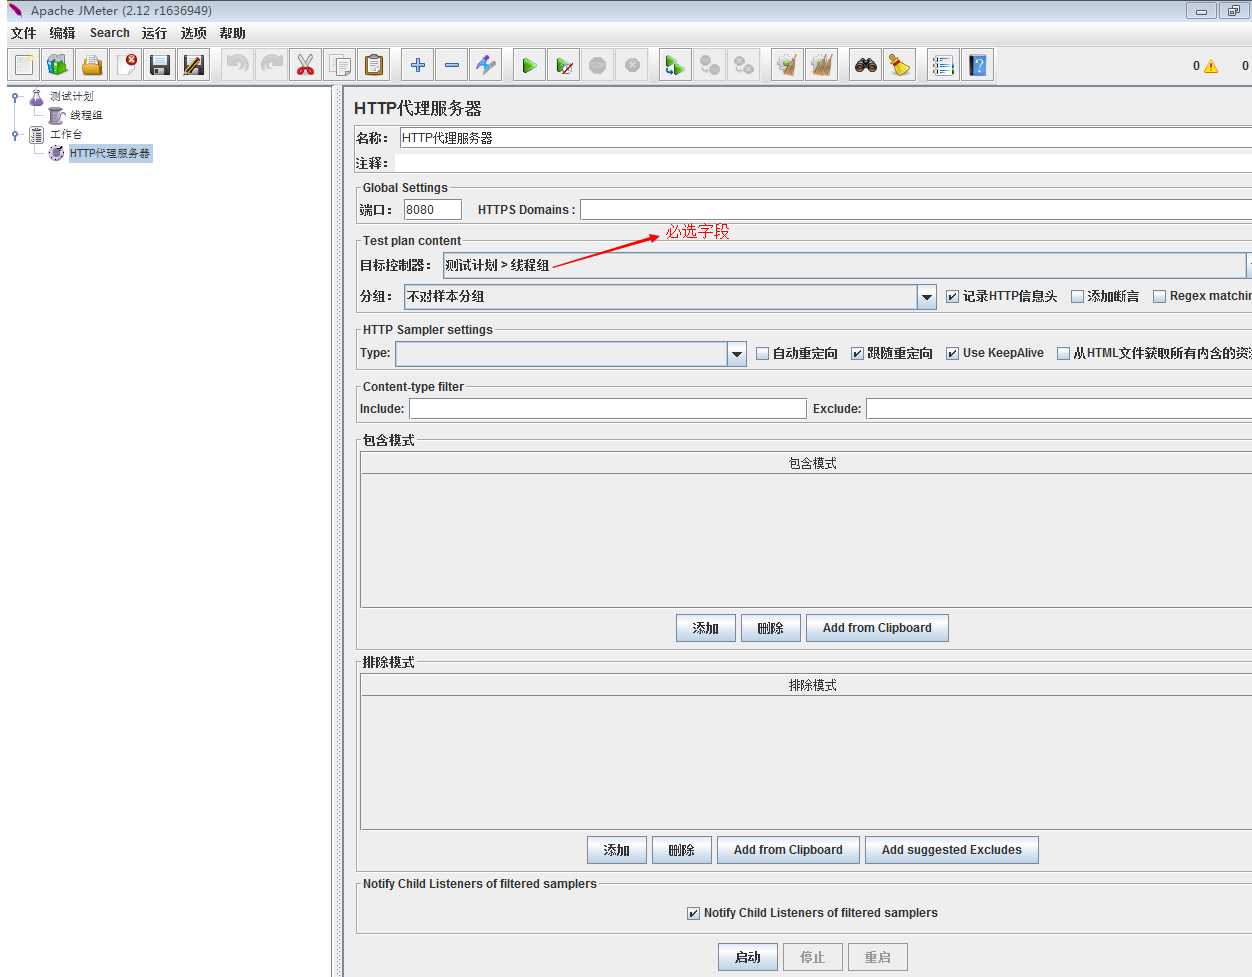Select the 线程组 tree item
Image resolution: width=1252 pixels, height=977 pixels.
86,116
